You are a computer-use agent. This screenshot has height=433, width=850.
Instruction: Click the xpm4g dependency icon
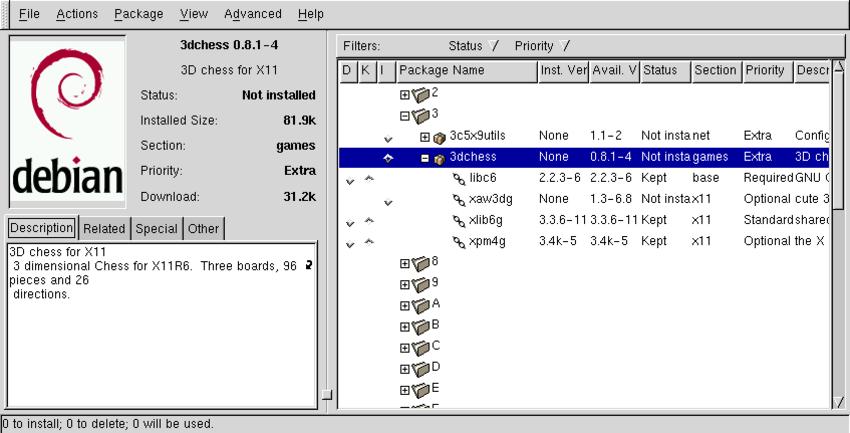[x=459, y=242]
